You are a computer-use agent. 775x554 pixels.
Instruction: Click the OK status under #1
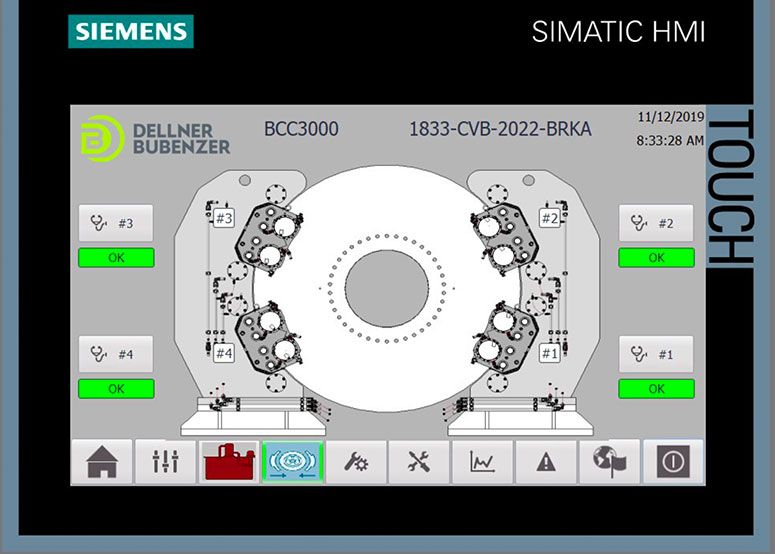point(656,389)
